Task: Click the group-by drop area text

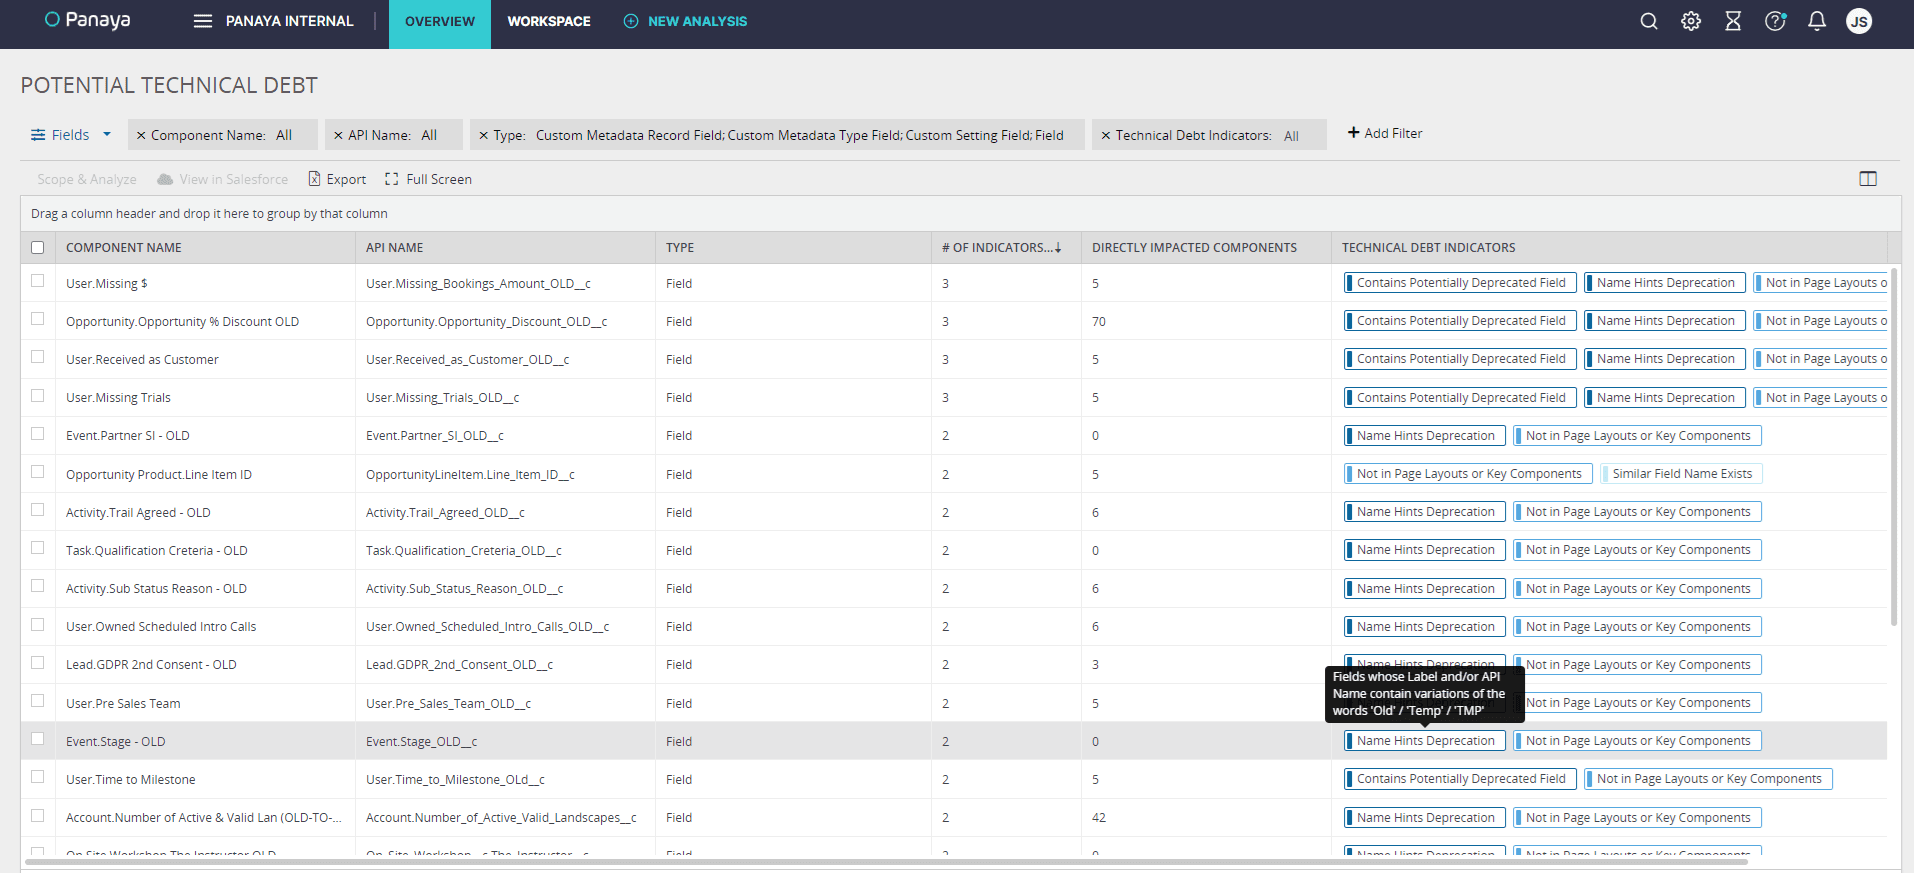Action: [209, 214]
